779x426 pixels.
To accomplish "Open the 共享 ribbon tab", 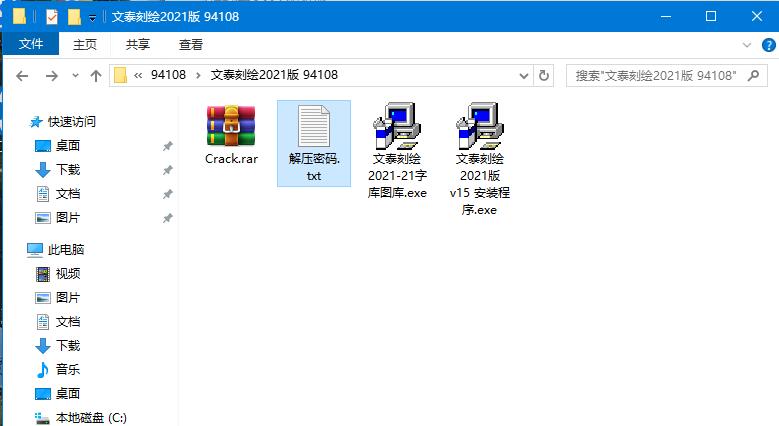I will click(138, 45).
